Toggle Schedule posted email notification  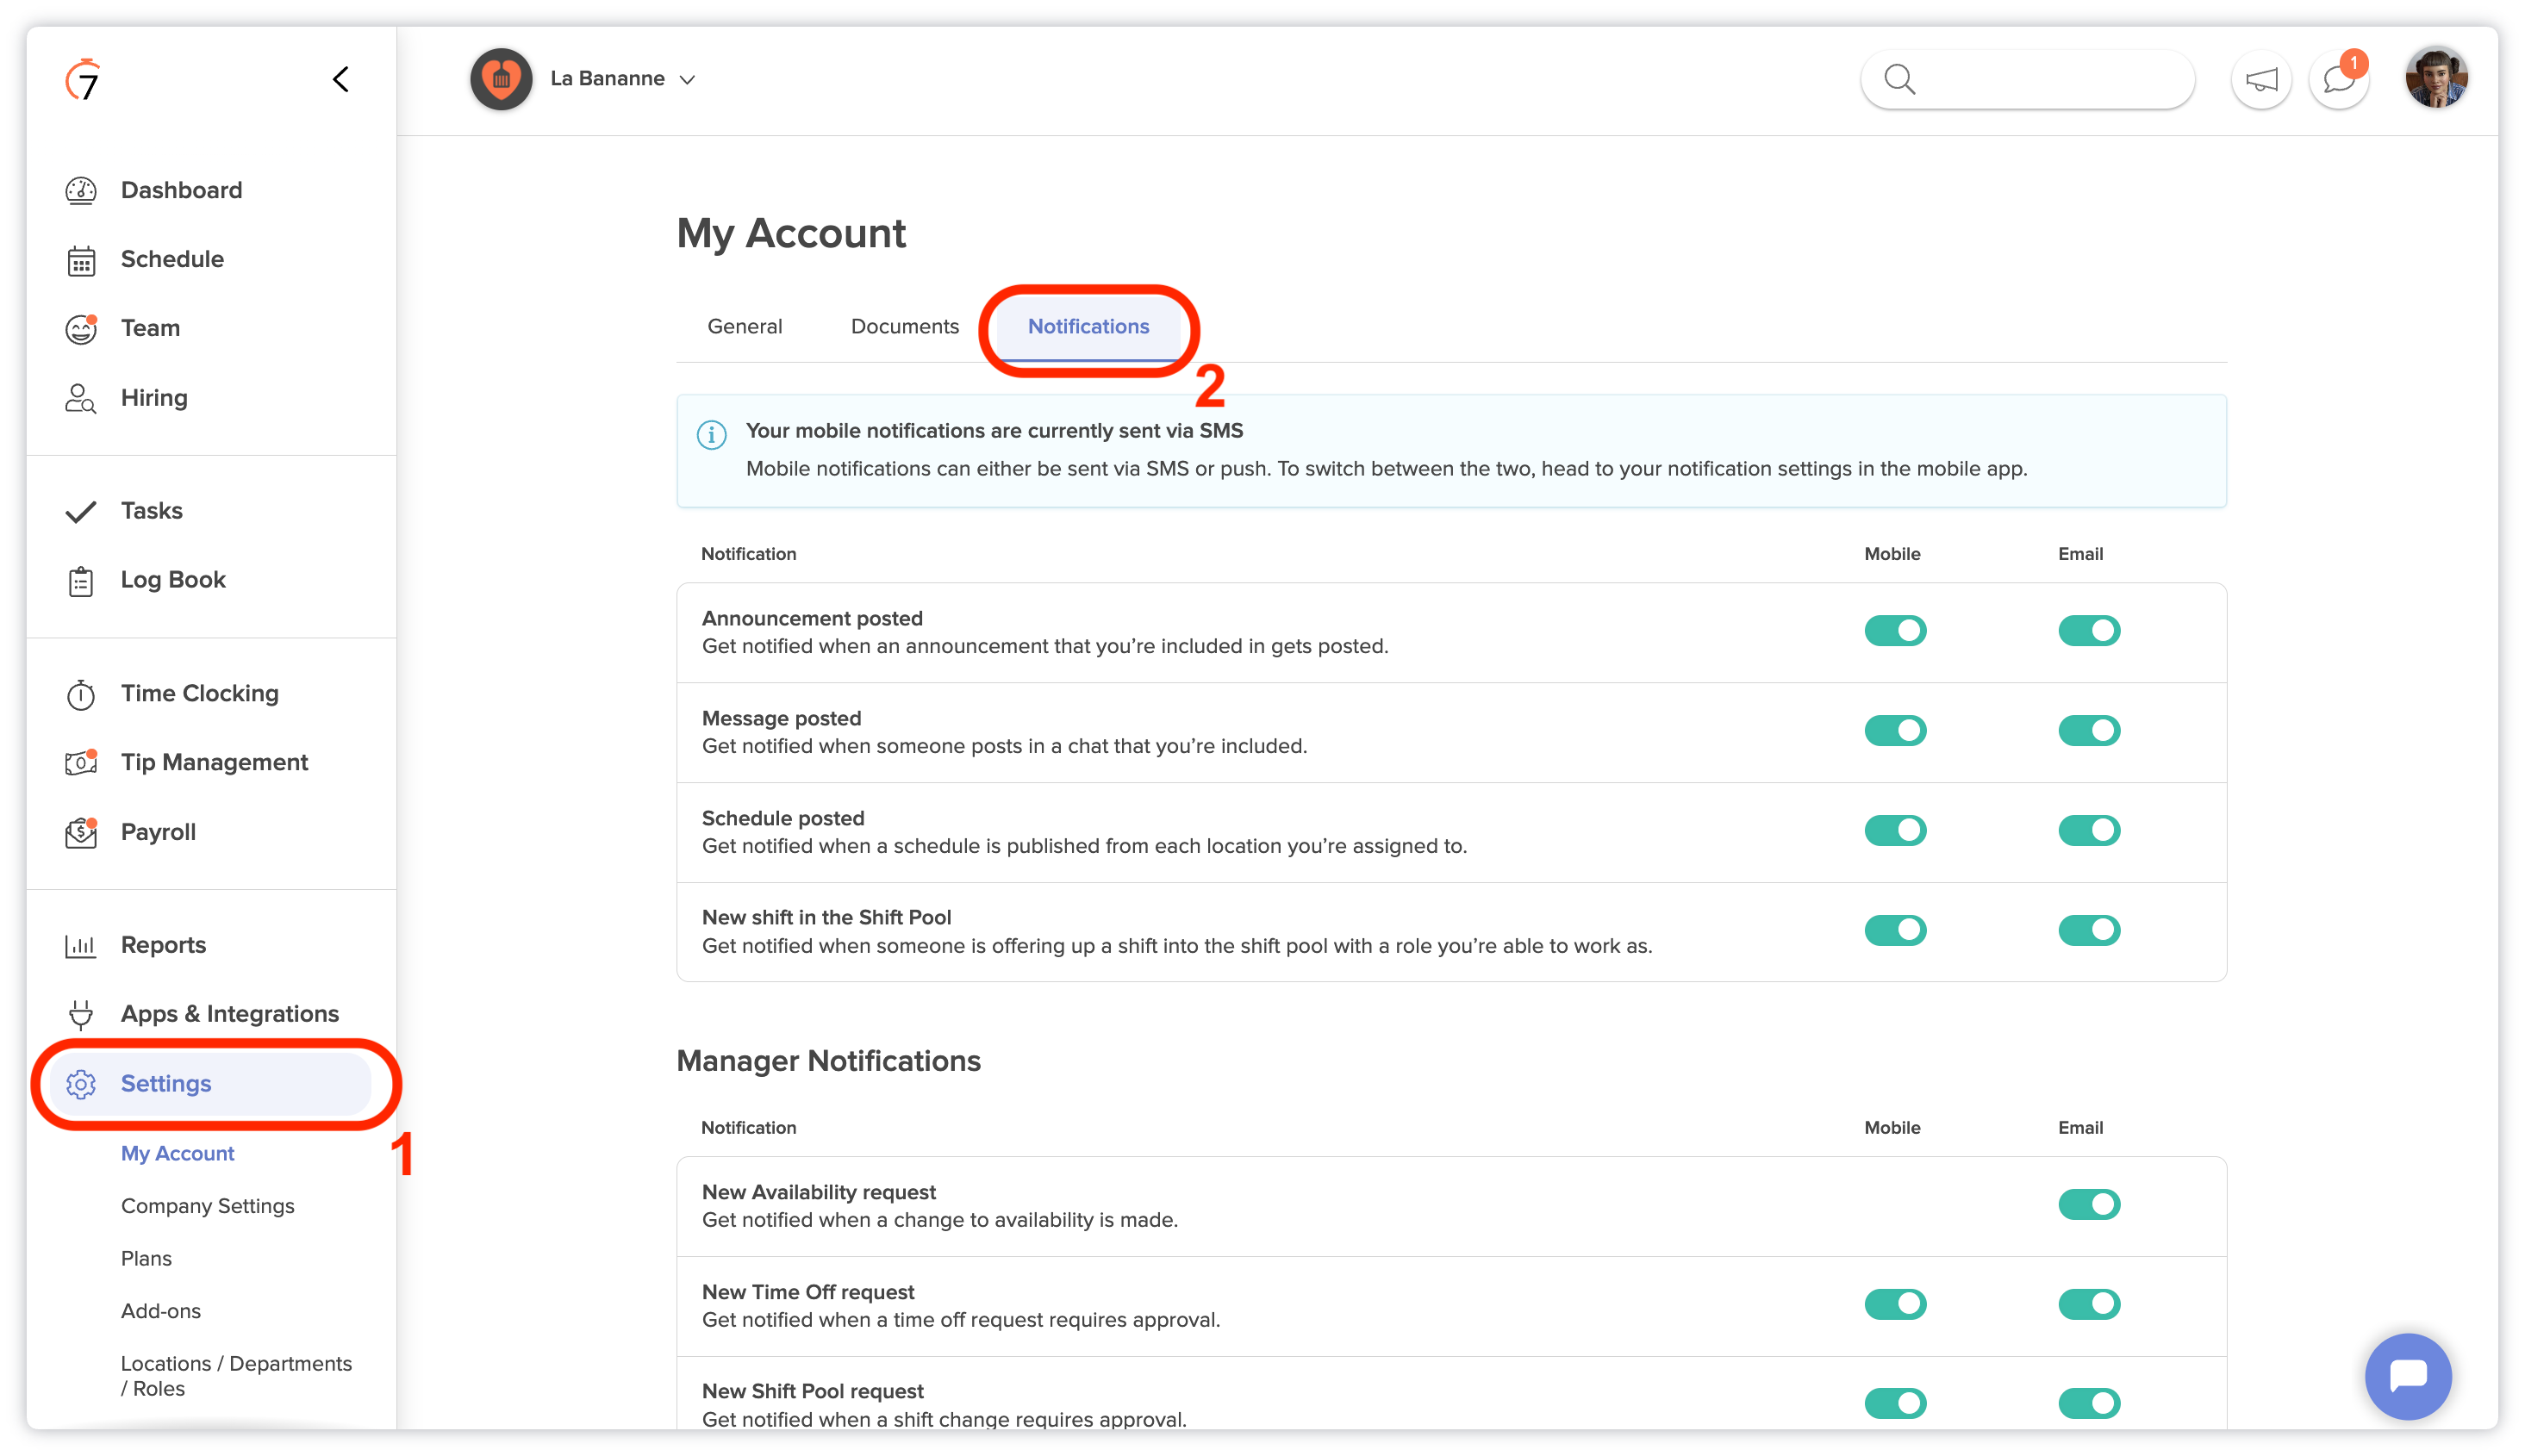pos(2088,830)
